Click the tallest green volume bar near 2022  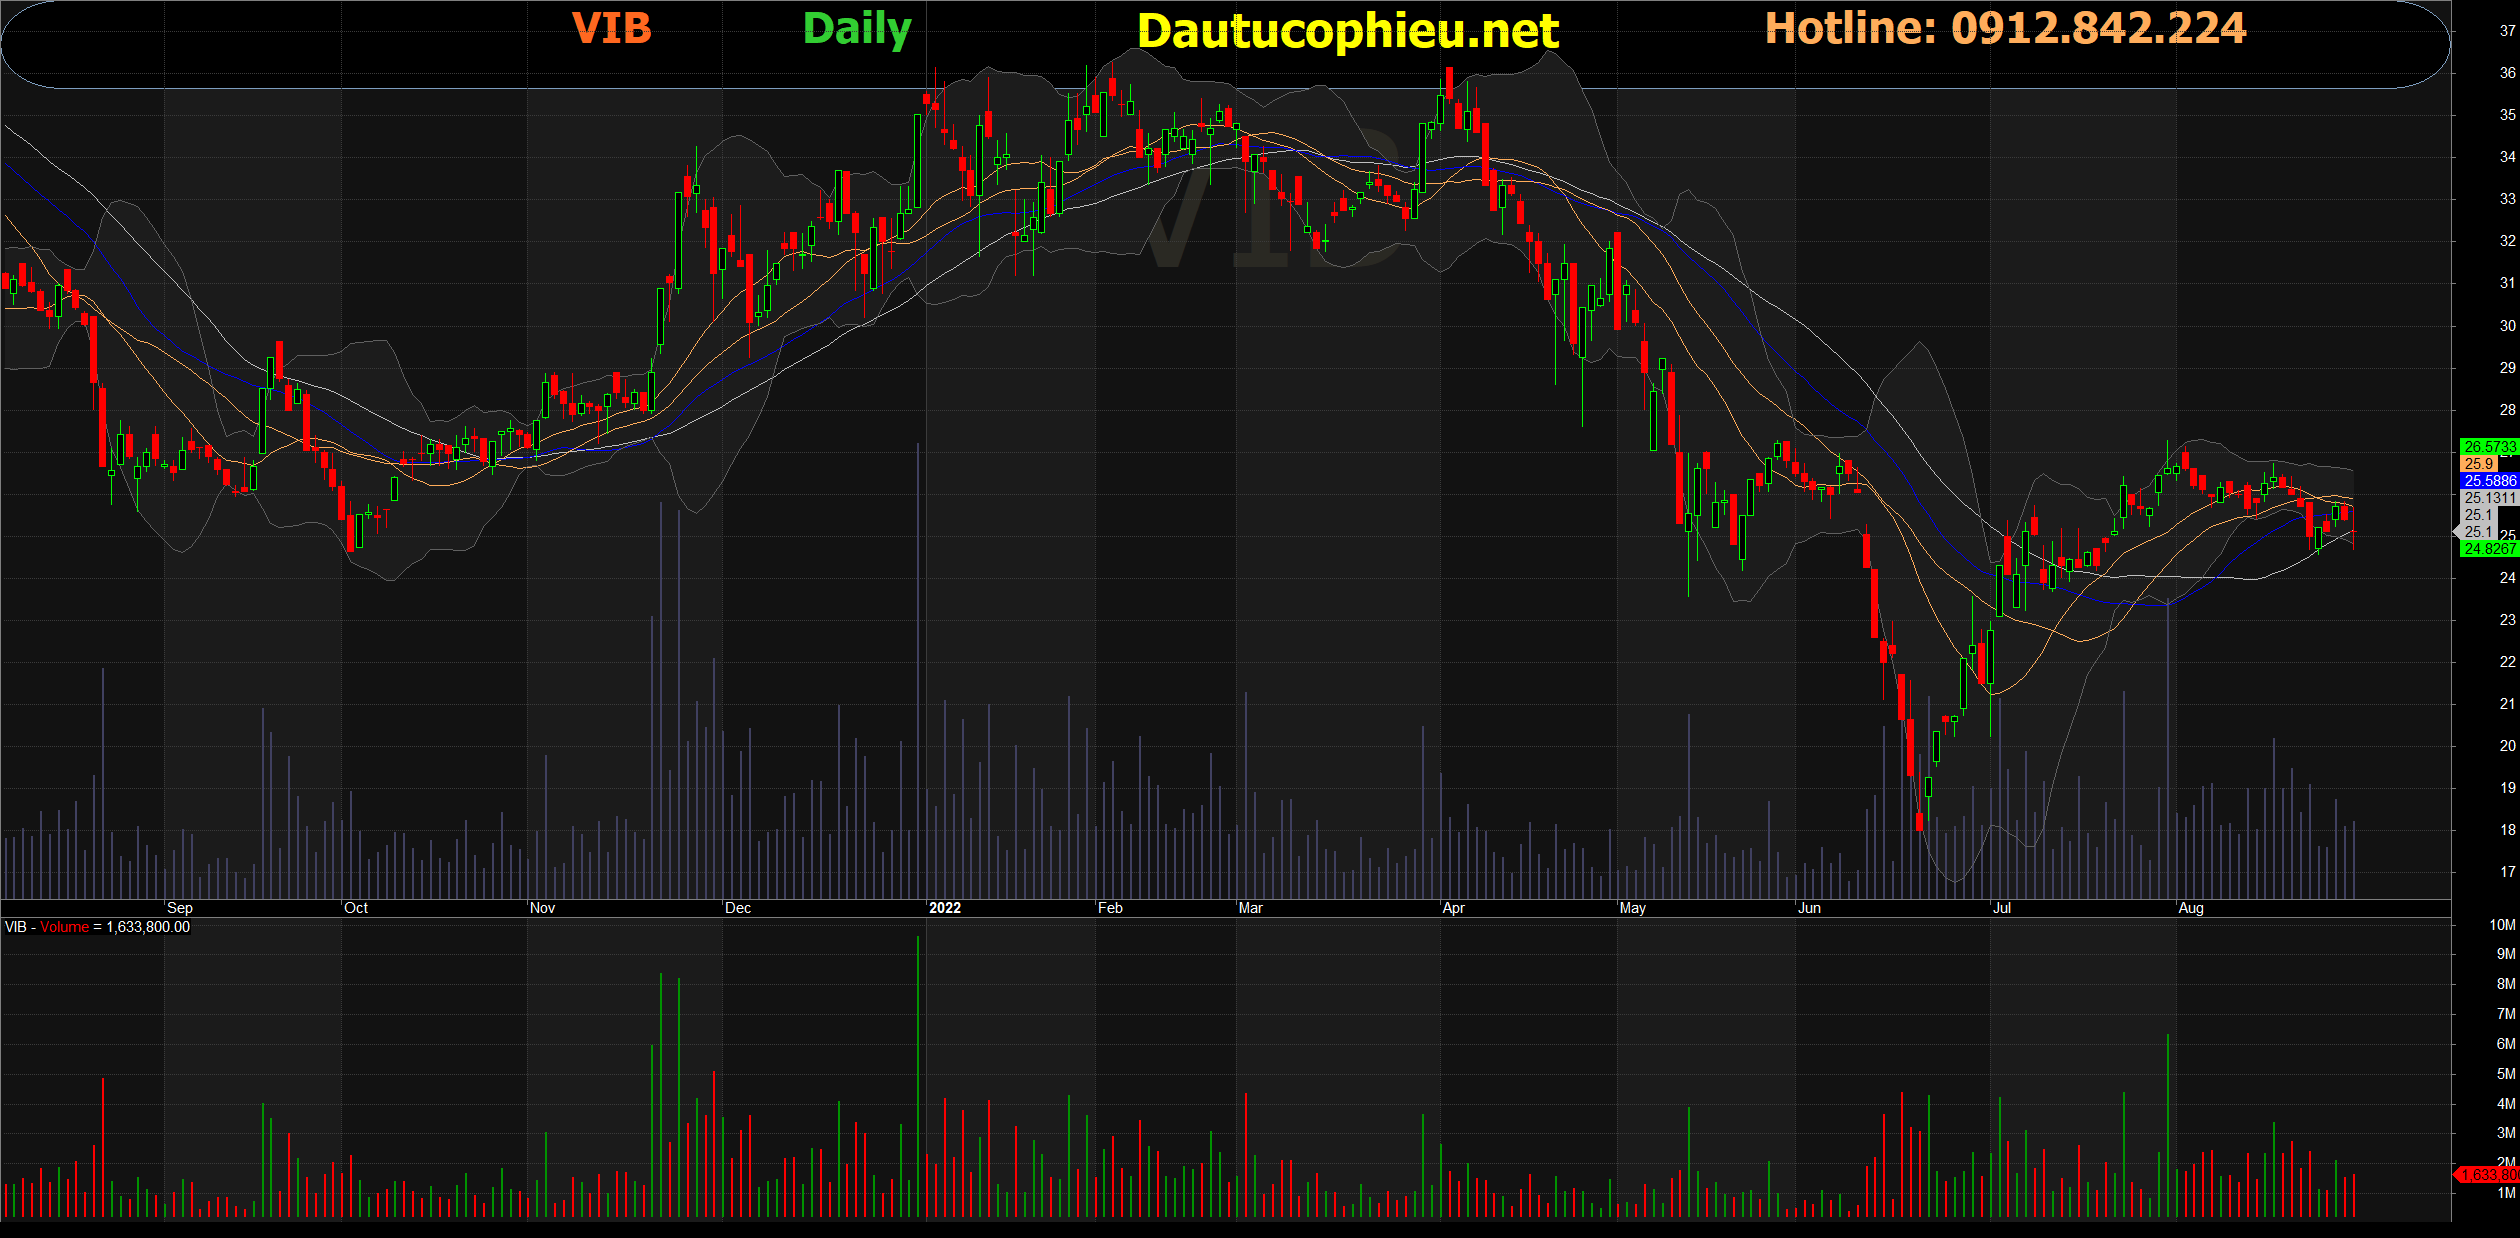pyautogui.click(x=918, y=1076)
